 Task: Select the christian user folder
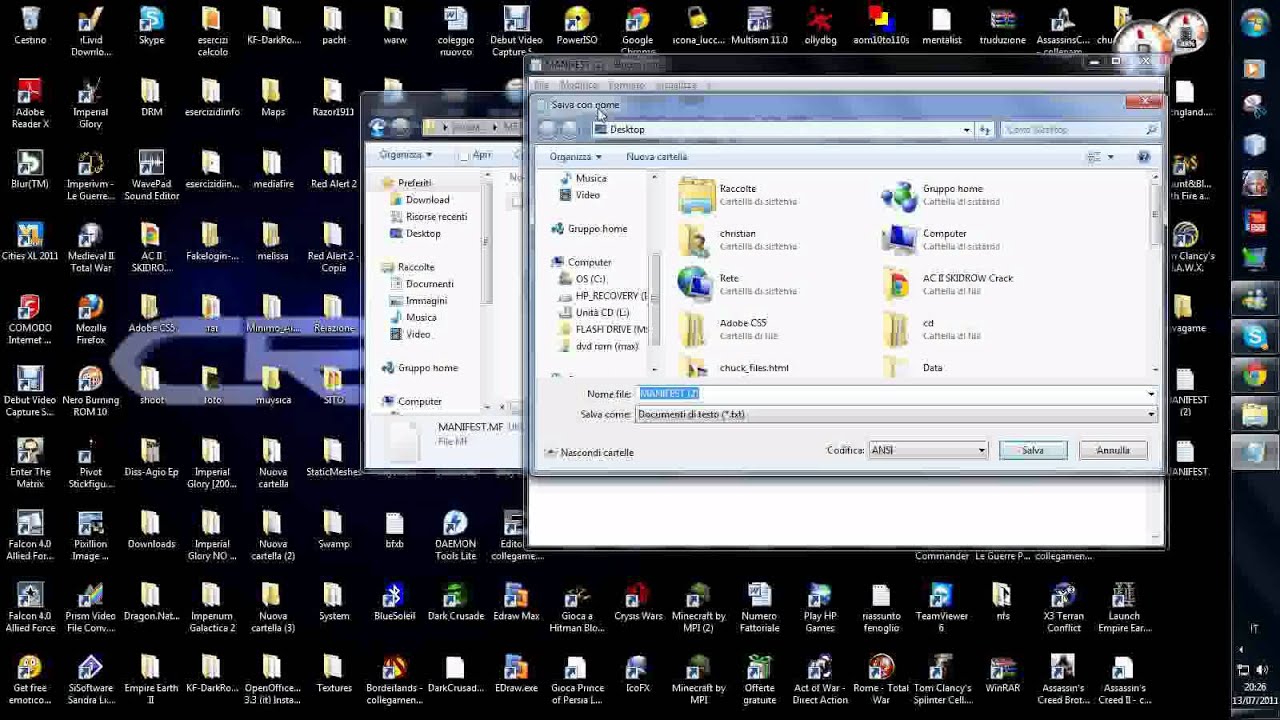[x=738, y=240]
